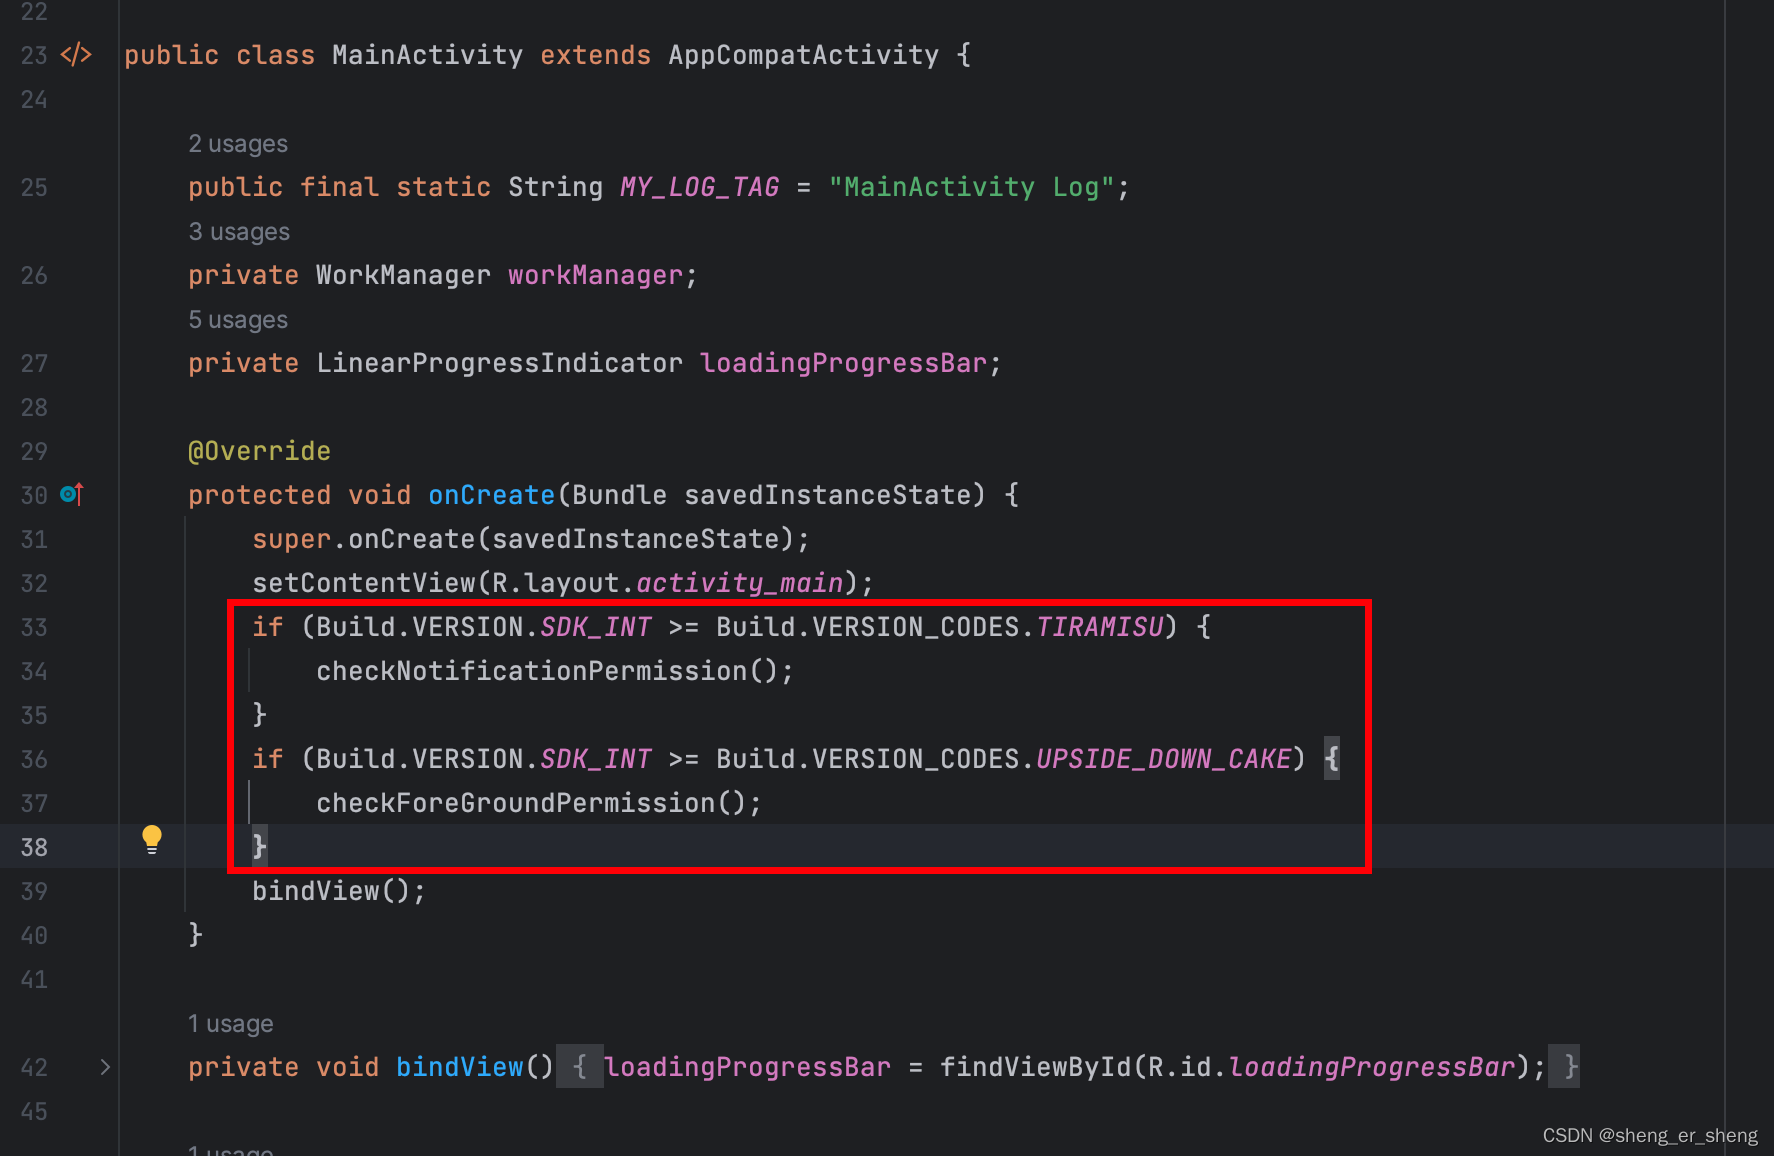Screen dimensions: 1774x1156
Task: Click the '3 usages' hint above workManager
Action: pyautogui.click(x=239, y=232)
